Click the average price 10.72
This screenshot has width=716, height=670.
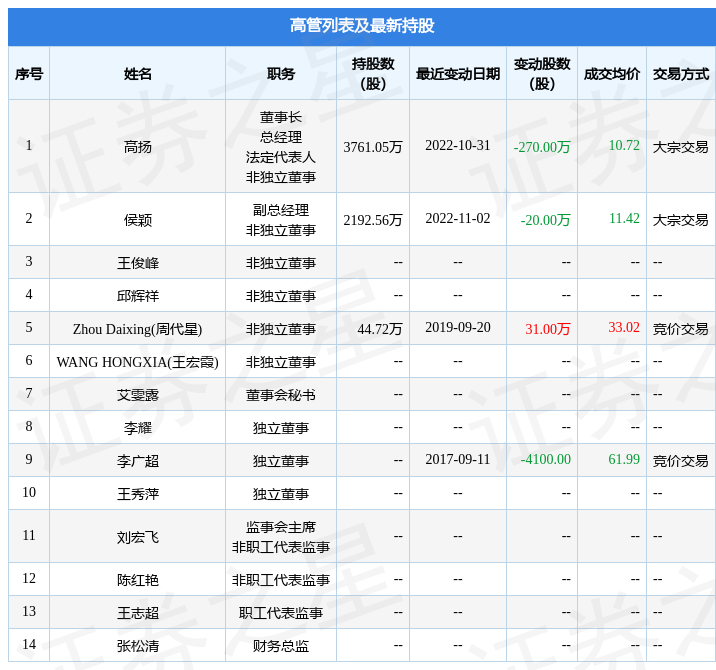click(624, 145)
